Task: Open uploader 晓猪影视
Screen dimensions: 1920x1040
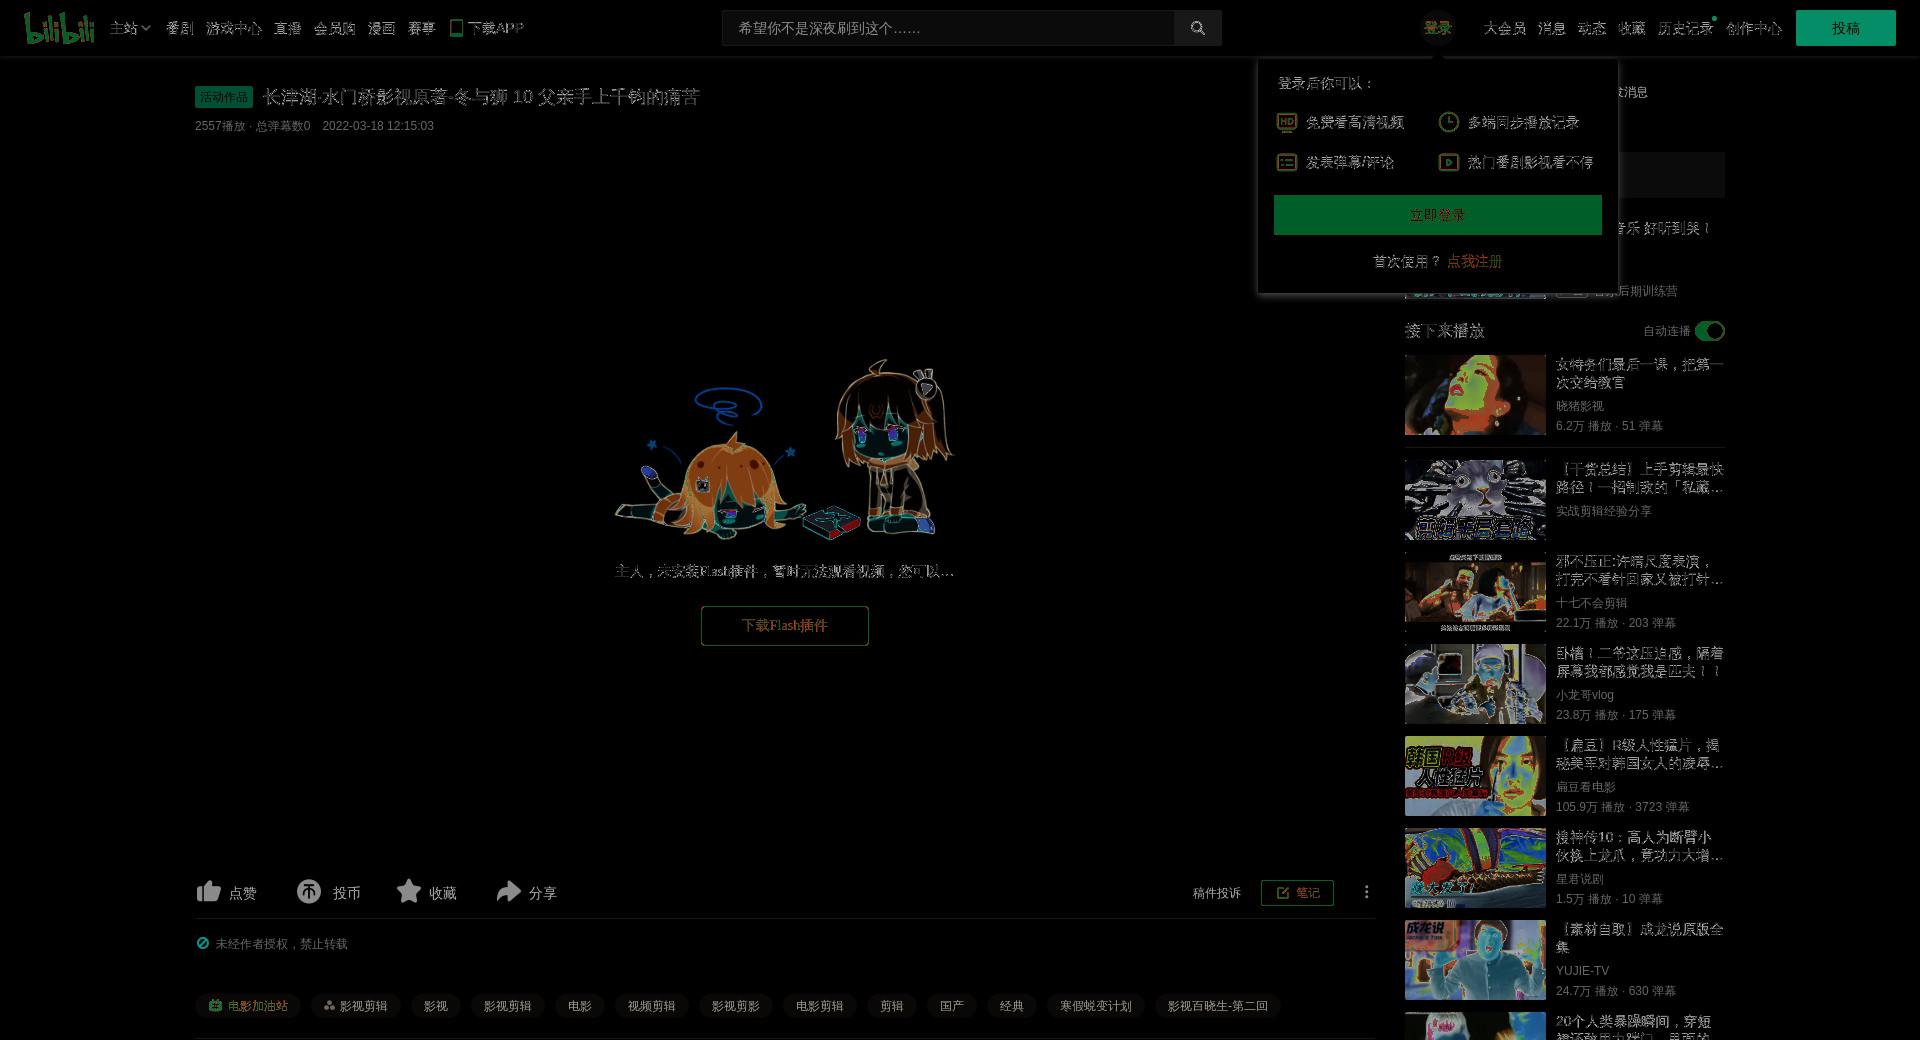Action: pos(1579,406)
